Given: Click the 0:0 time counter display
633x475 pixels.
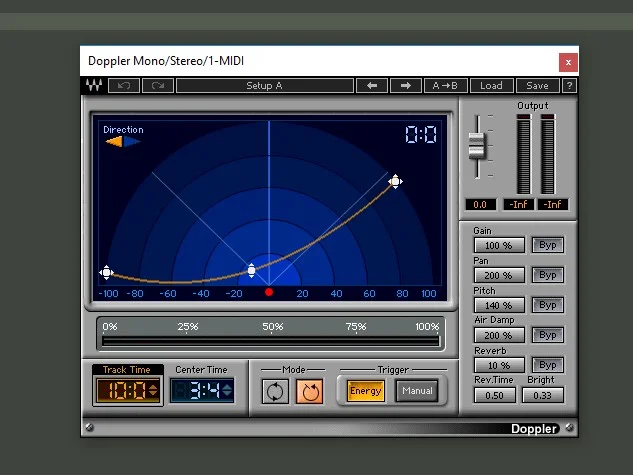Looking at the screenshot, I should (421, 134).
